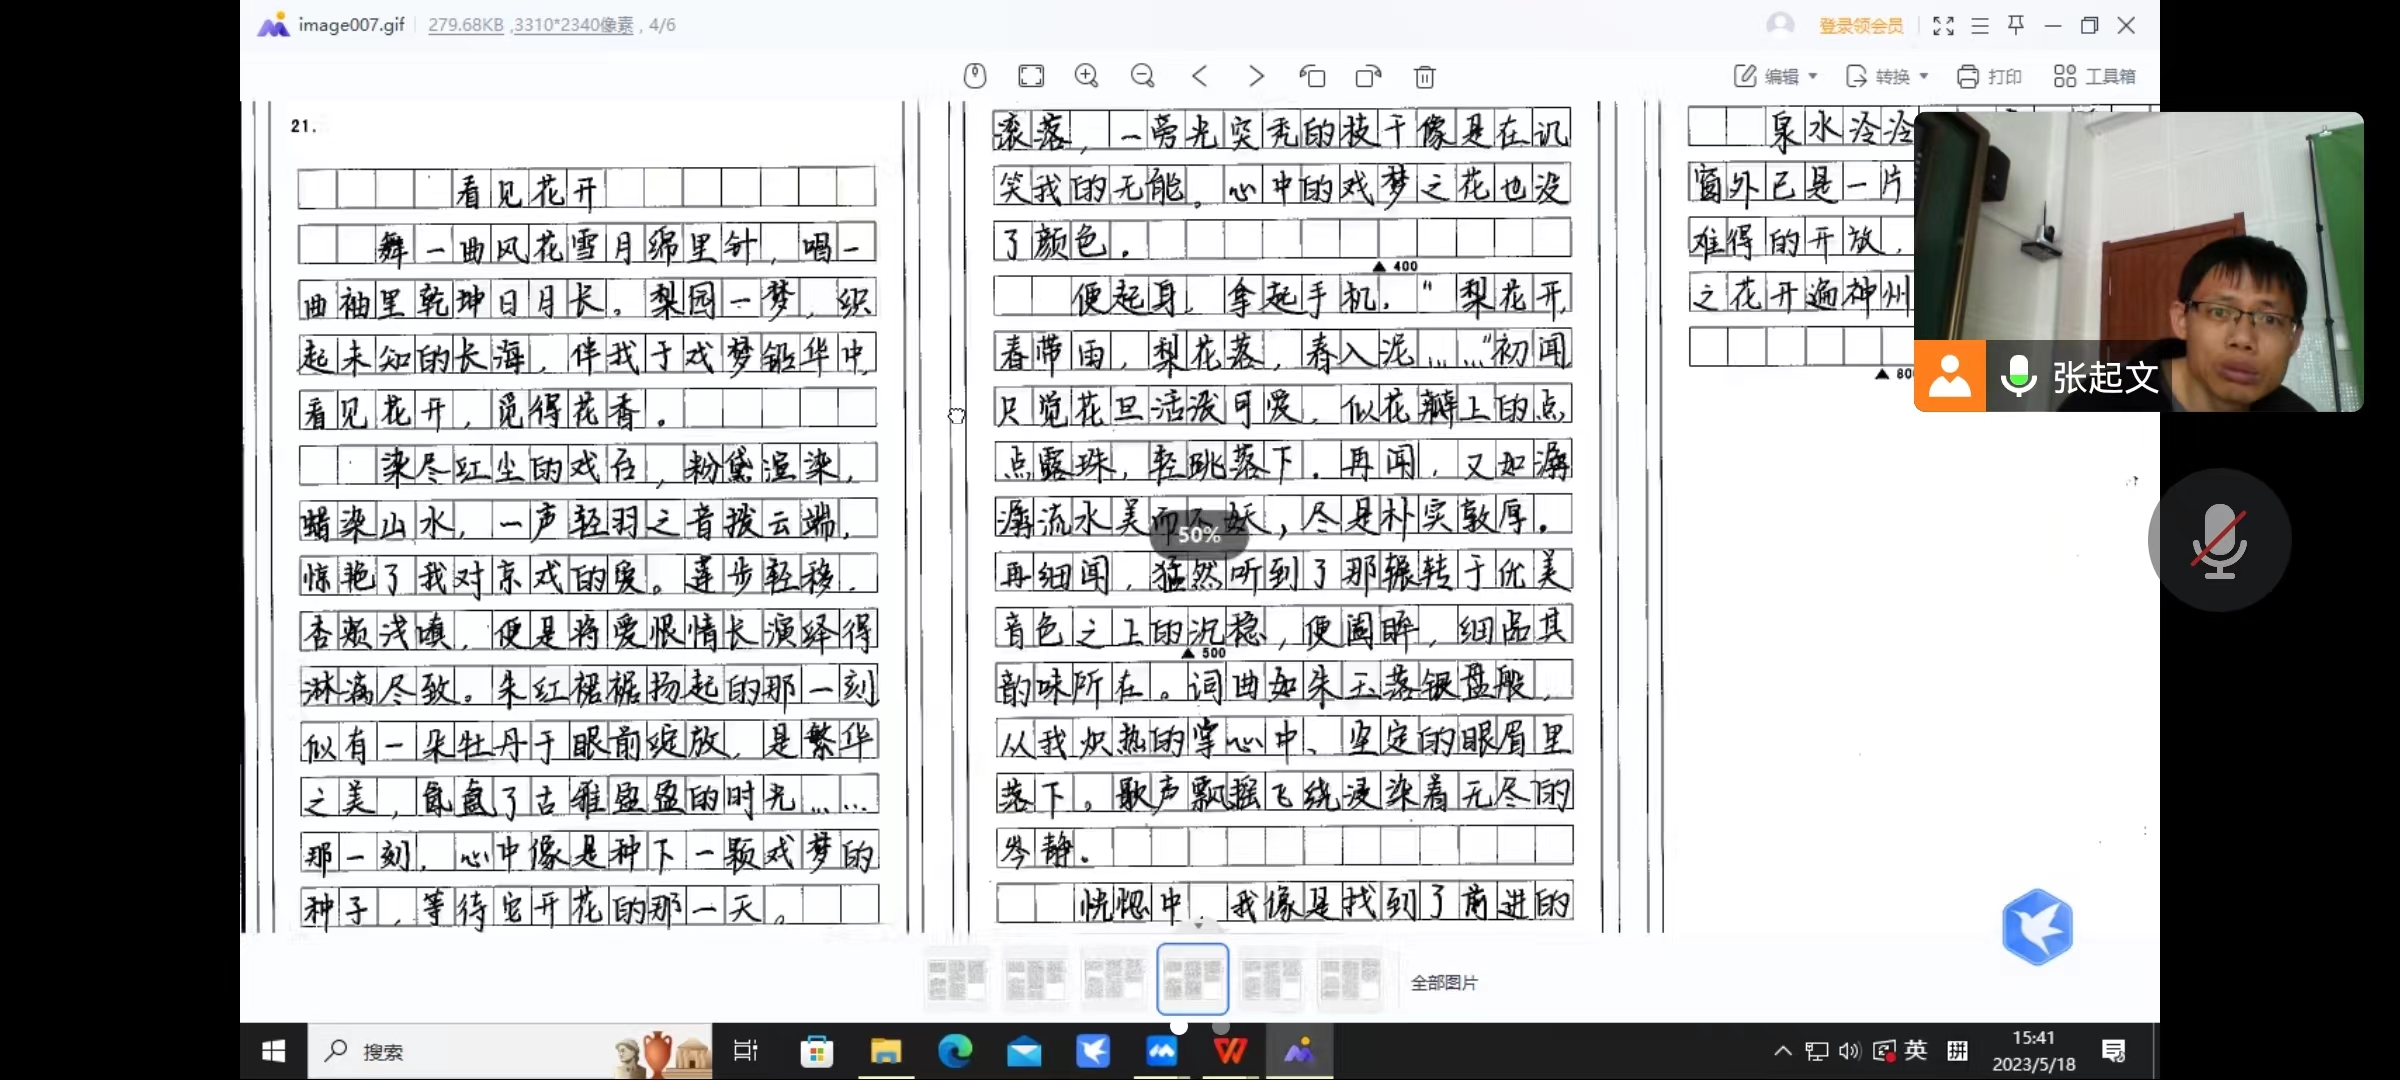Click image viewer taskbar icon
Image resolution: width=2400 pixels, height=1080 pixels.
(x=1300, y=1051)
